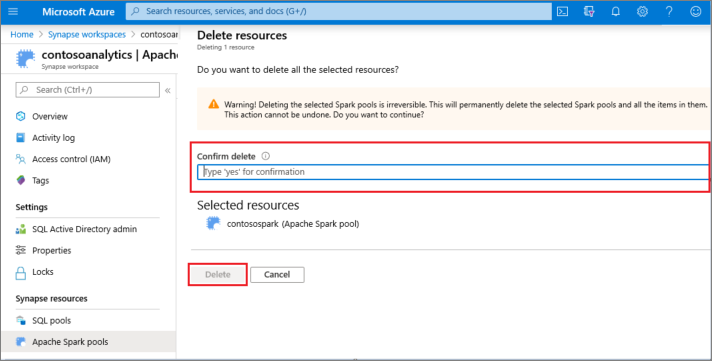Click the Delete button
Viewport: 712px width, 361px height.
tap(218, 274)
